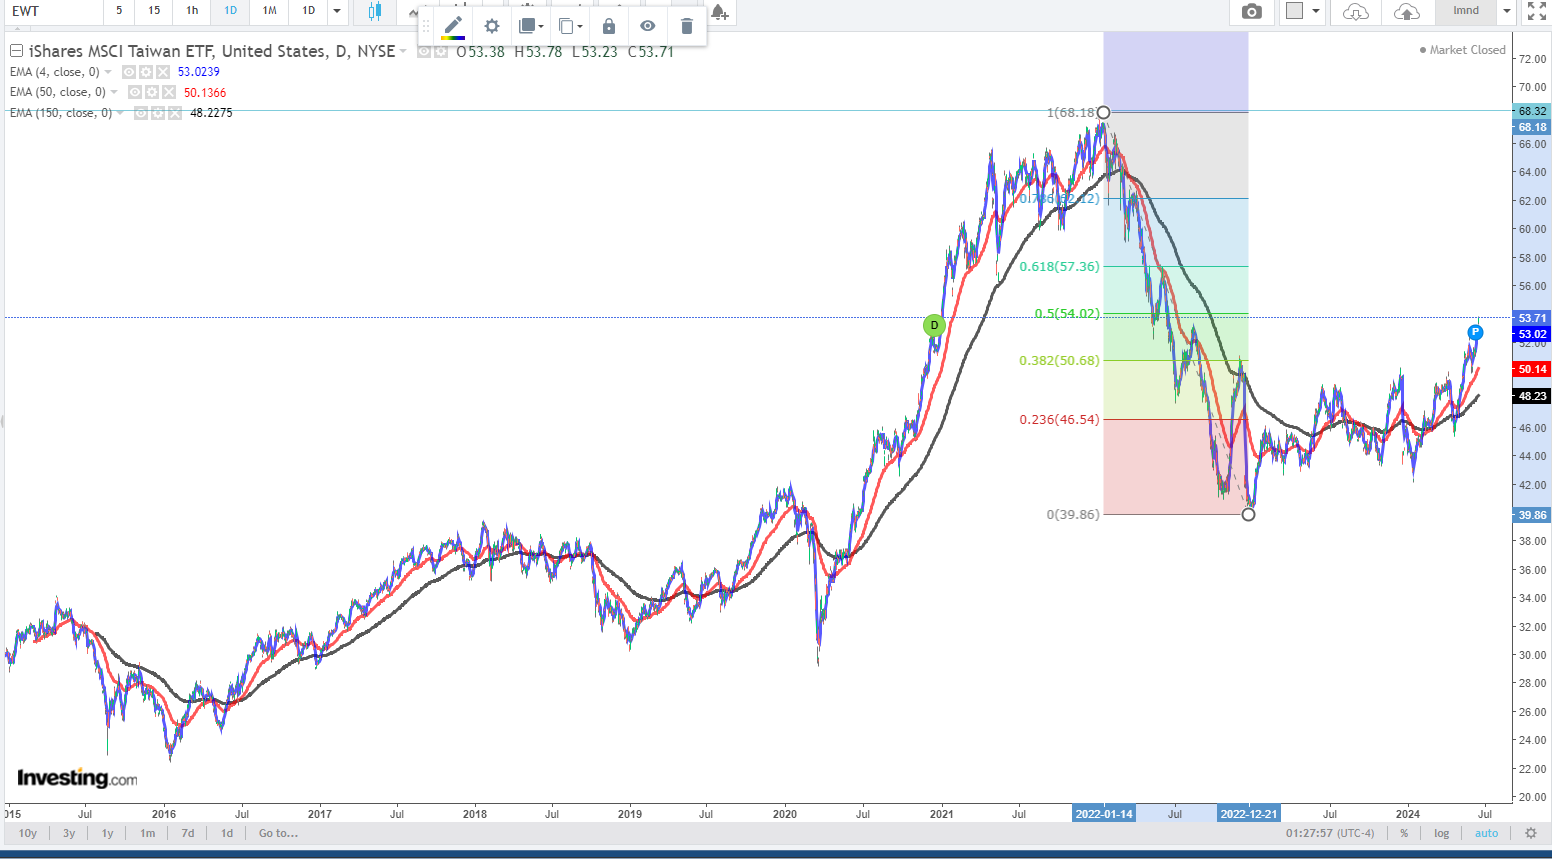The height and width of the screenshot is (859, 1552).
Task: Click Fibonacci 0.618(57.36) level label
Action: pos(1059,266)
